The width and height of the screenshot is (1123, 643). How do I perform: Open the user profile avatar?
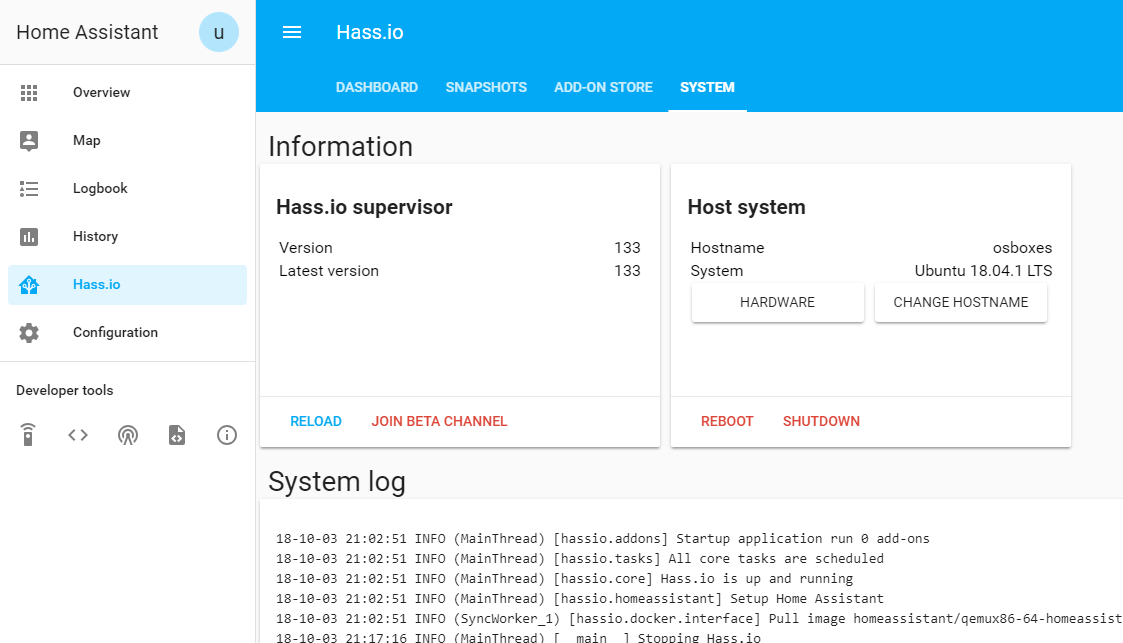[x=219, y=32]
